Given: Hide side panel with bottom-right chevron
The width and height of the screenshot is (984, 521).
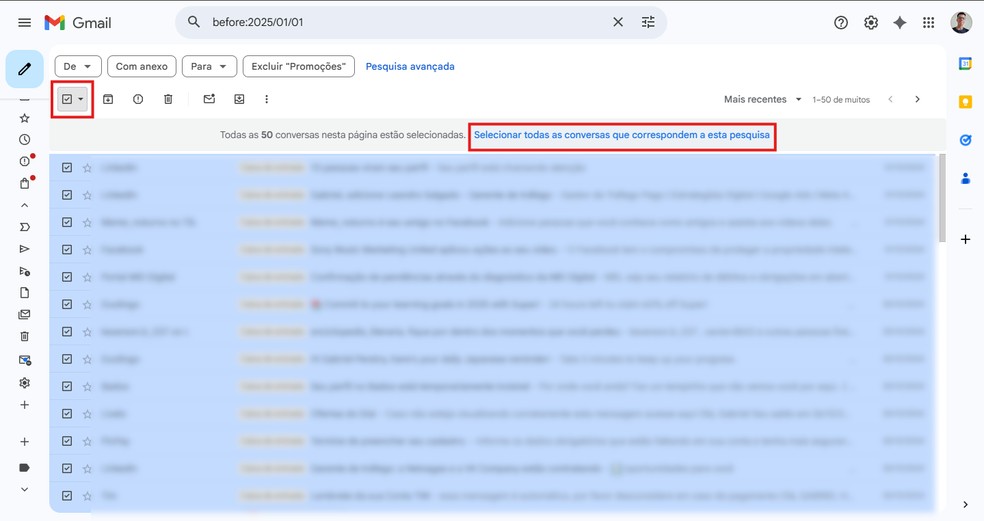Looking at the screenshot, I should [x=965, y=505].
